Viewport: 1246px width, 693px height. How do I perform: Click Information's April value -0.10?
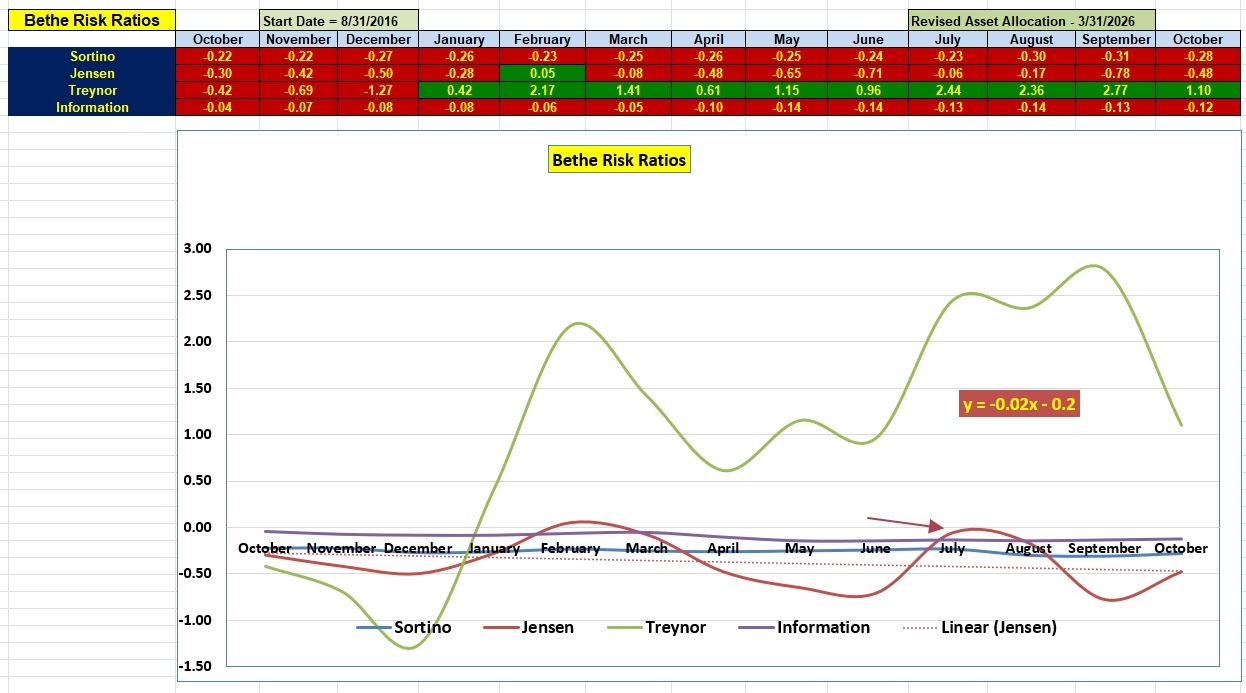point(709,107)
